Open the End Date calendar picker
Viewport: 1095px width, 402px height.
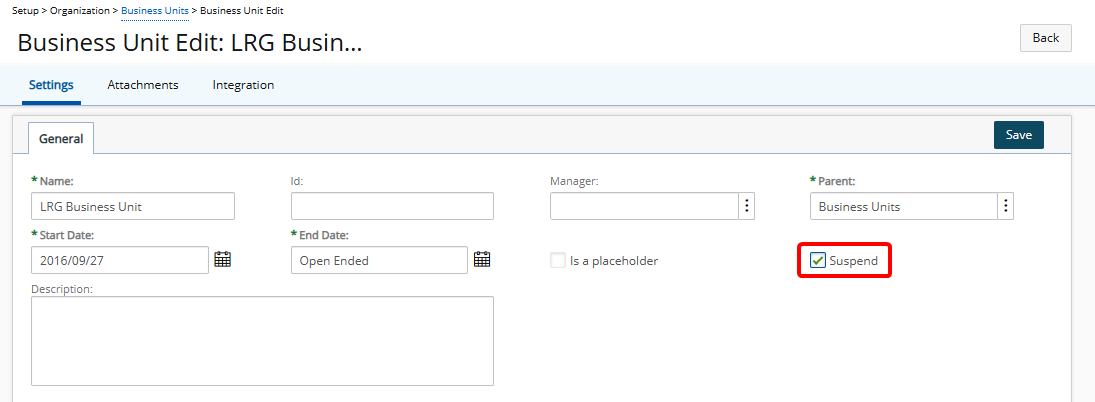pyautogui.click(x=482, y=260)
